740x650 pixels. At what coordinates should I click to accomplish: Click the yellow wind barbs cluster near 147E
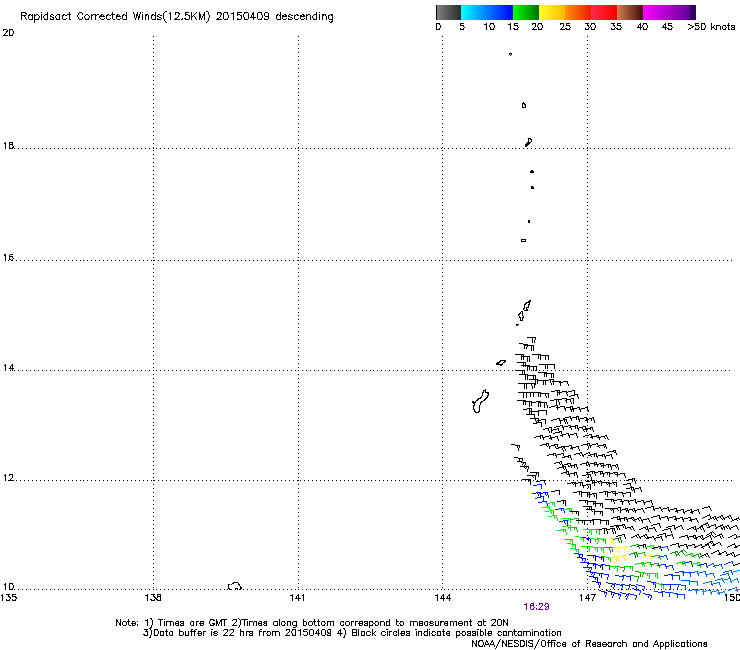pos(620,549)
